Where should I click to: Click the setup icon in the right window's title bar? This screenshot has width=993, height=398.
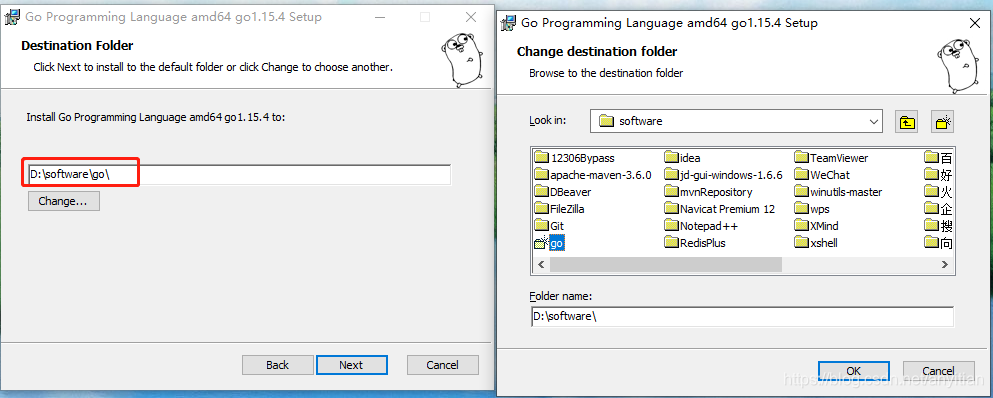click(x=508, y=23)
